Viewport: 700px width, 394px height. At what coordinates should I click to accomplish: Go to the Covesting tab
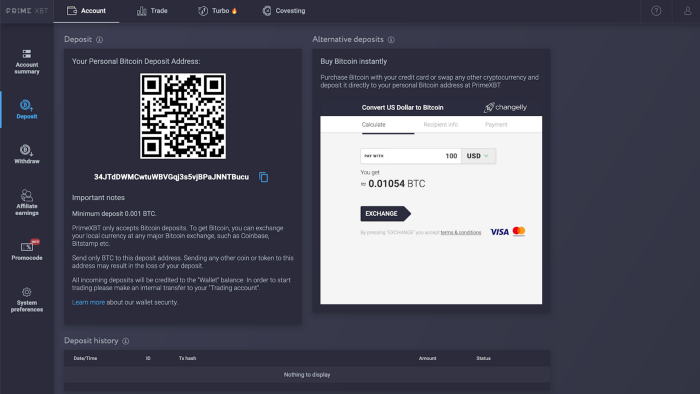(x=284, y=11)
